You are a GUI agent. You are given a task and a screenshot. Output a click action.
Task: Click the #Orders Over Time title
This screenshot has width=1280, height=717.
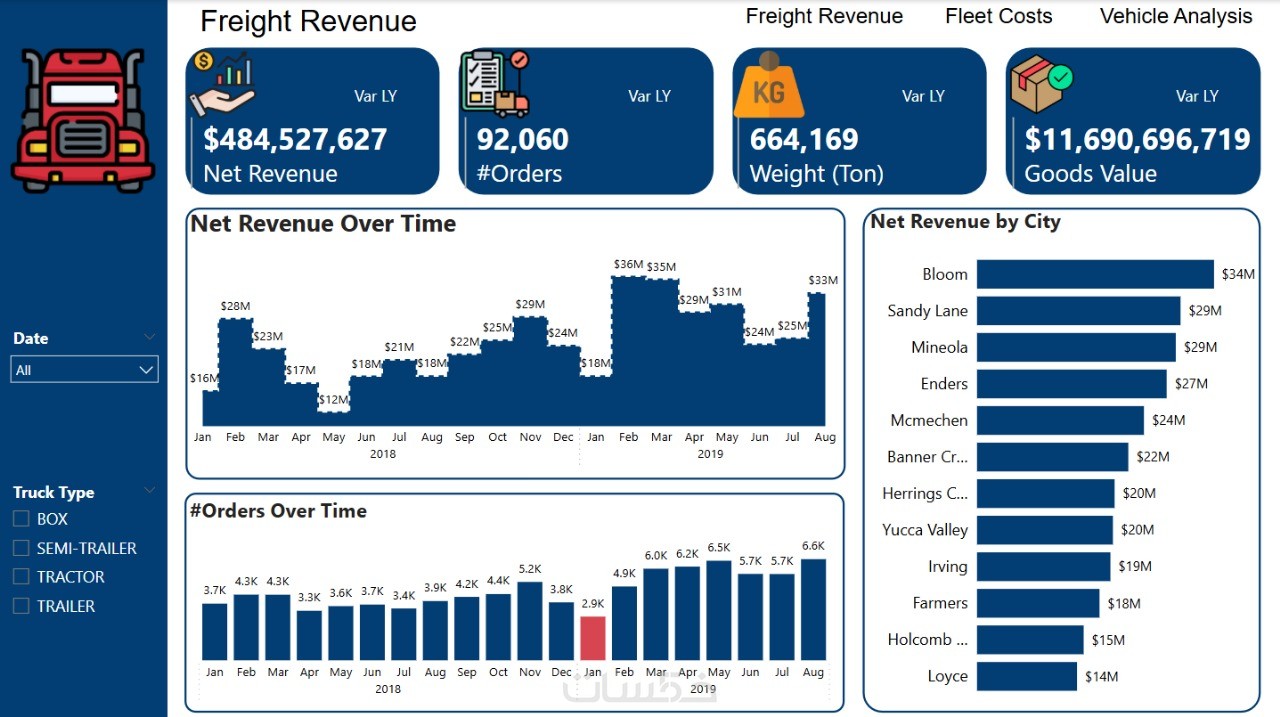coord(278,511)
